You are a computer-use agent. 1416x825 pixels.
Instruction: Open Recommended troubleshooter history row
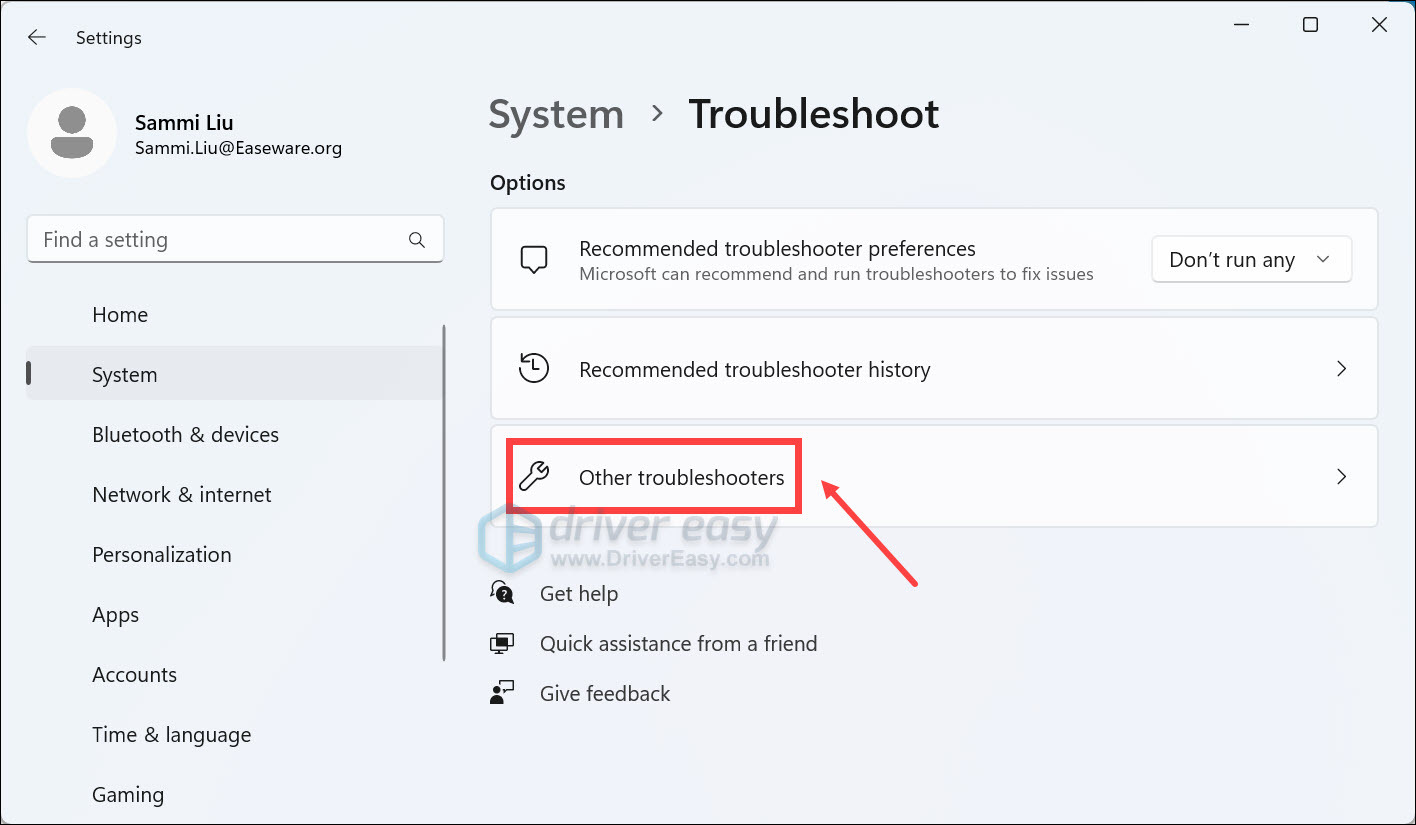coord(934,369)
